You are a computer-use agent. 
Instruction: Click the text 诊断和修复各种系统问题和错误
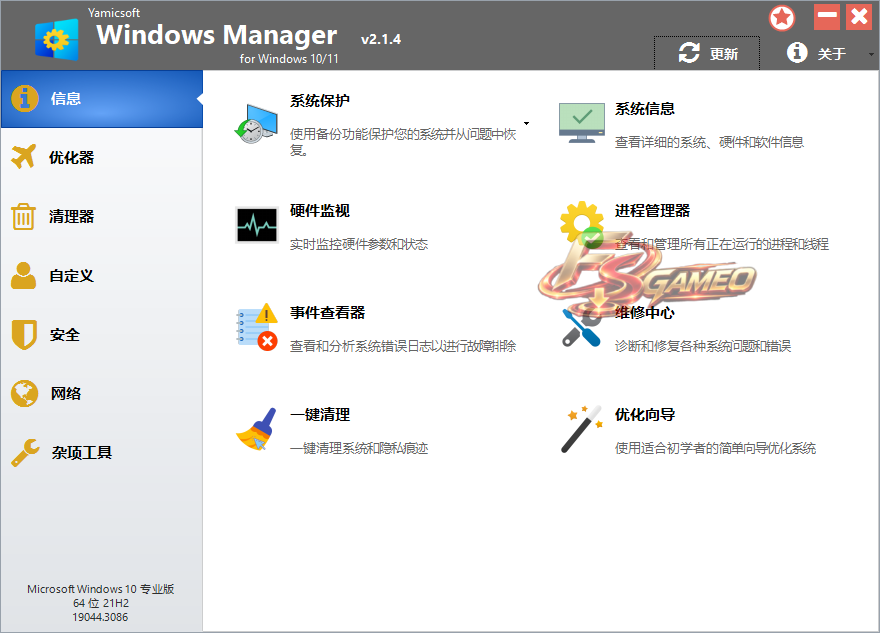click(703, 346)
